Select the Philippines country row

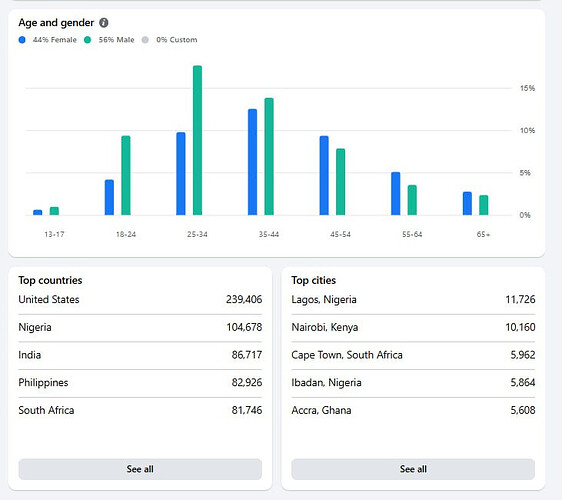[140, 382]
